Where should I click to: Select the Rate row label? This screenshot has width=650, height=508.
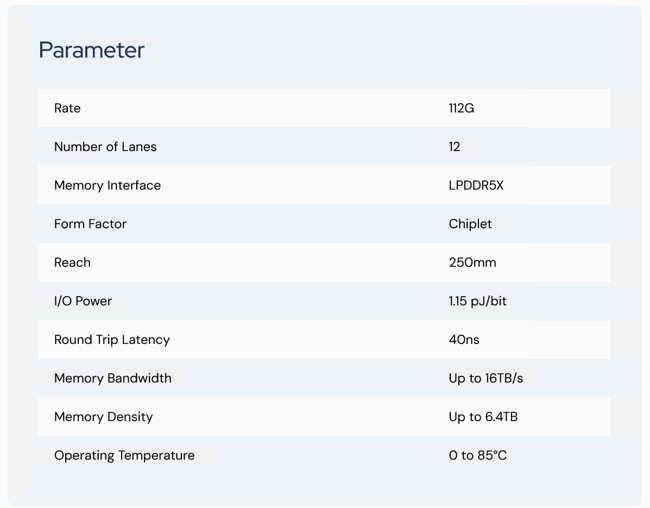tap(67, 108)
